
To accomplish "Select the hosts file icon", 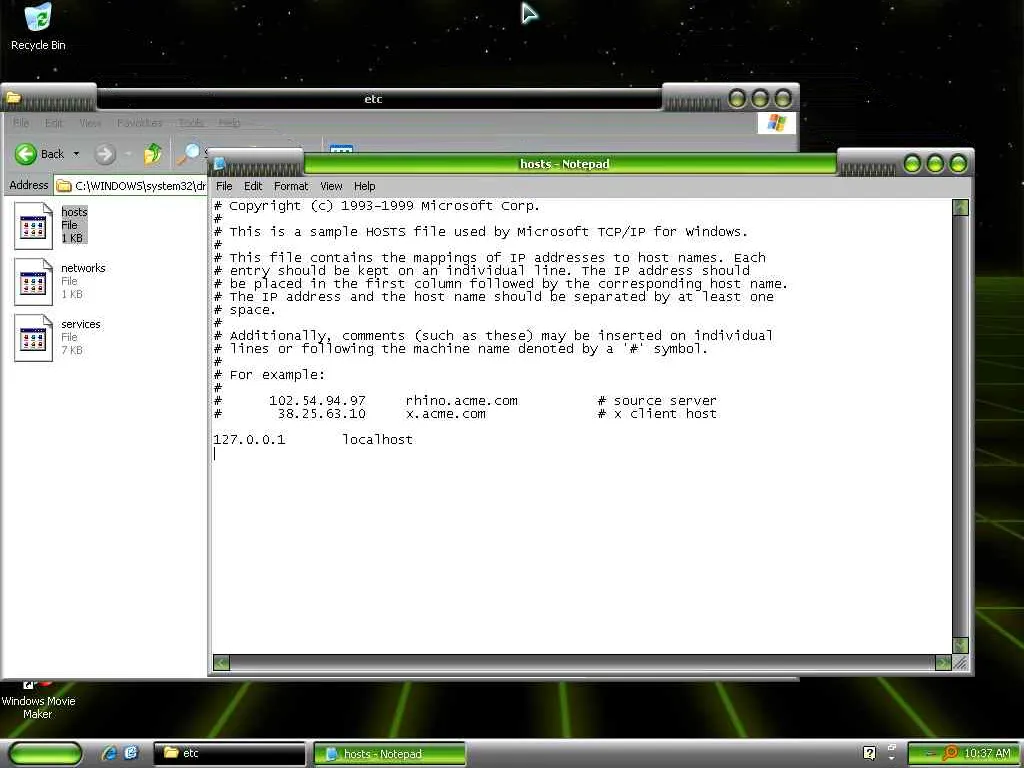I will tap(33, 226).
